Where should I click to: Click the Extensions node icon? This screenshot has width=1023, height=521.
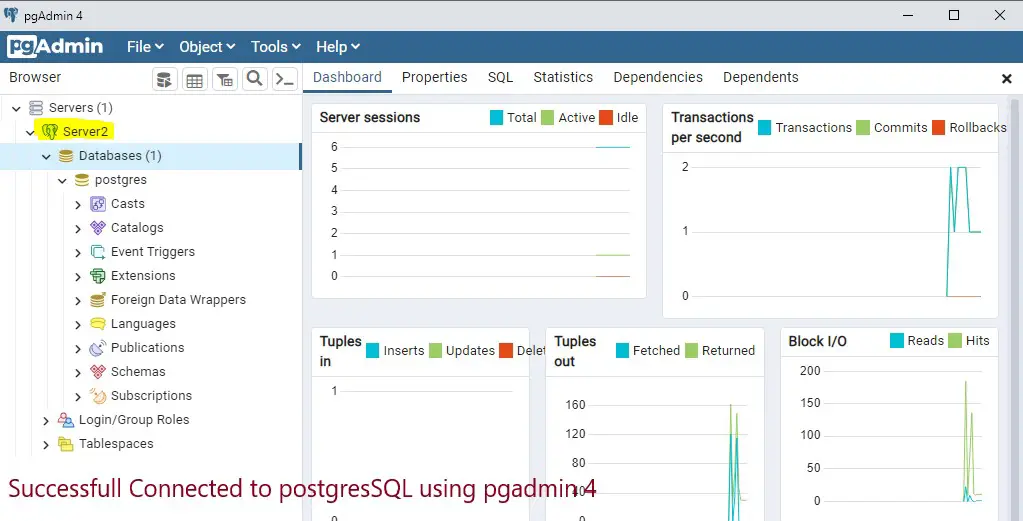click(x=98, y=276)
